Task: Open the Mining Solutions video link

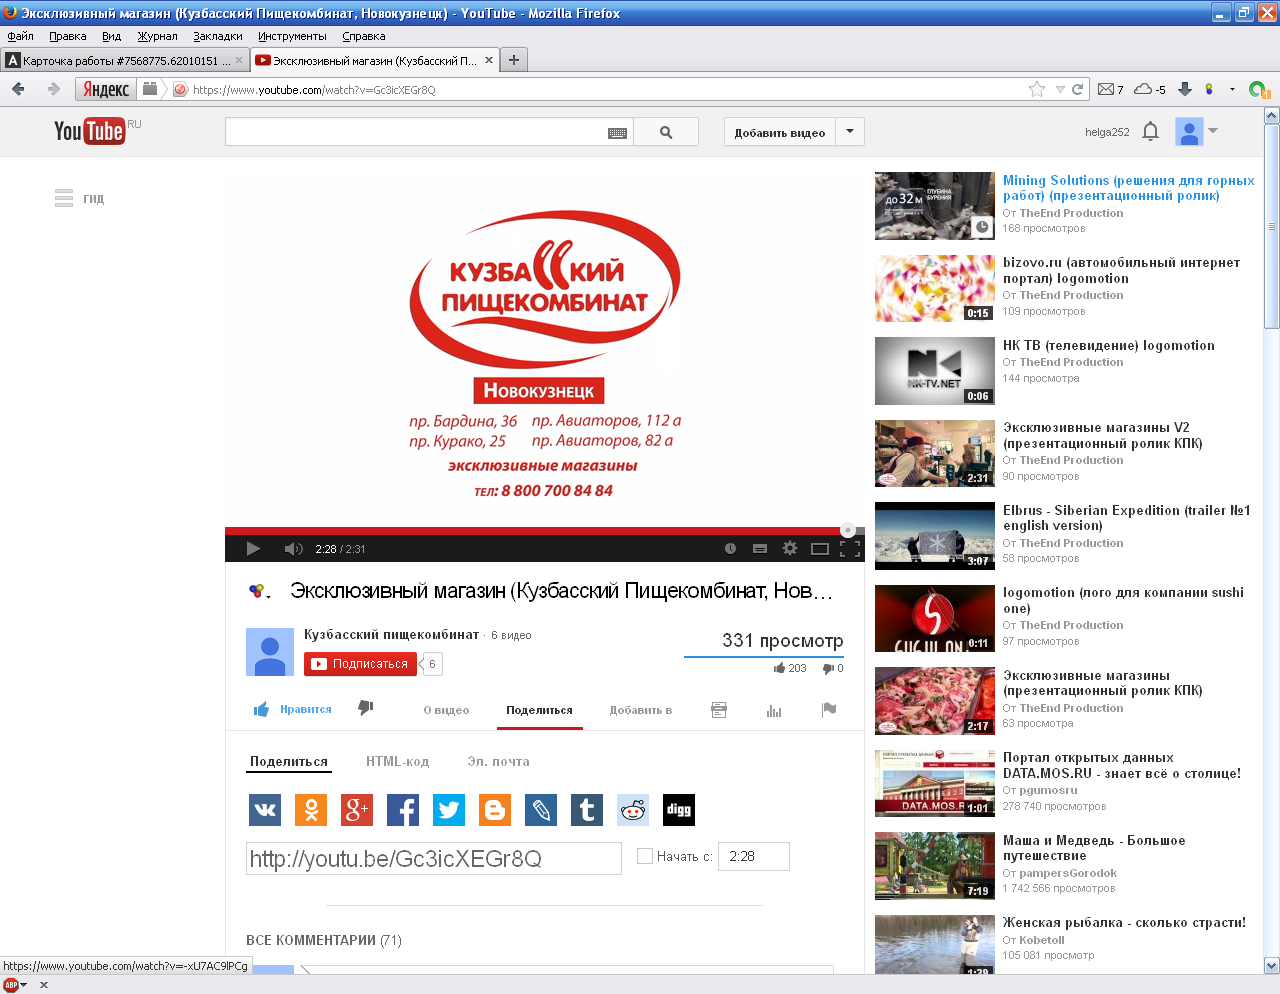Action: point(1129,188)
